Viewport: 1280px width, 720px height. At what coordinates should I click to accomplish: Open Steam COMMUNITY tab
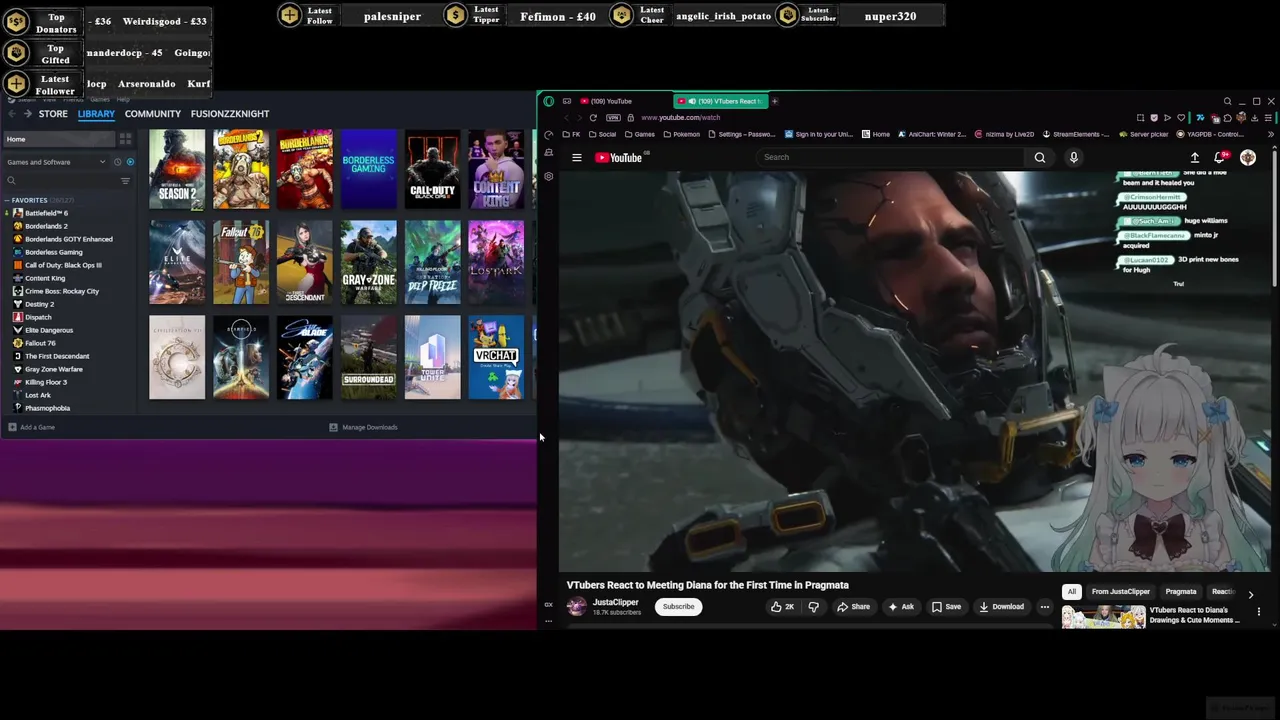click(x=153, y=114)
